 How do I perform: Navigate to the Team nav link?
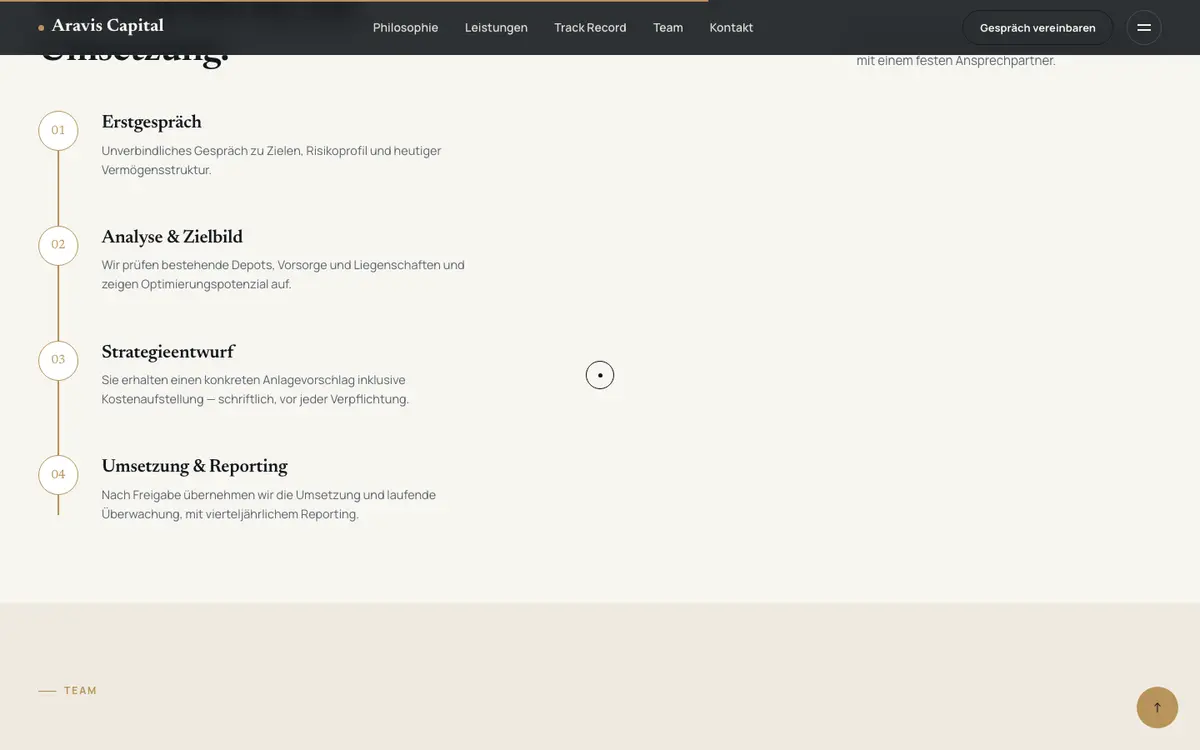tap(668, 28)
